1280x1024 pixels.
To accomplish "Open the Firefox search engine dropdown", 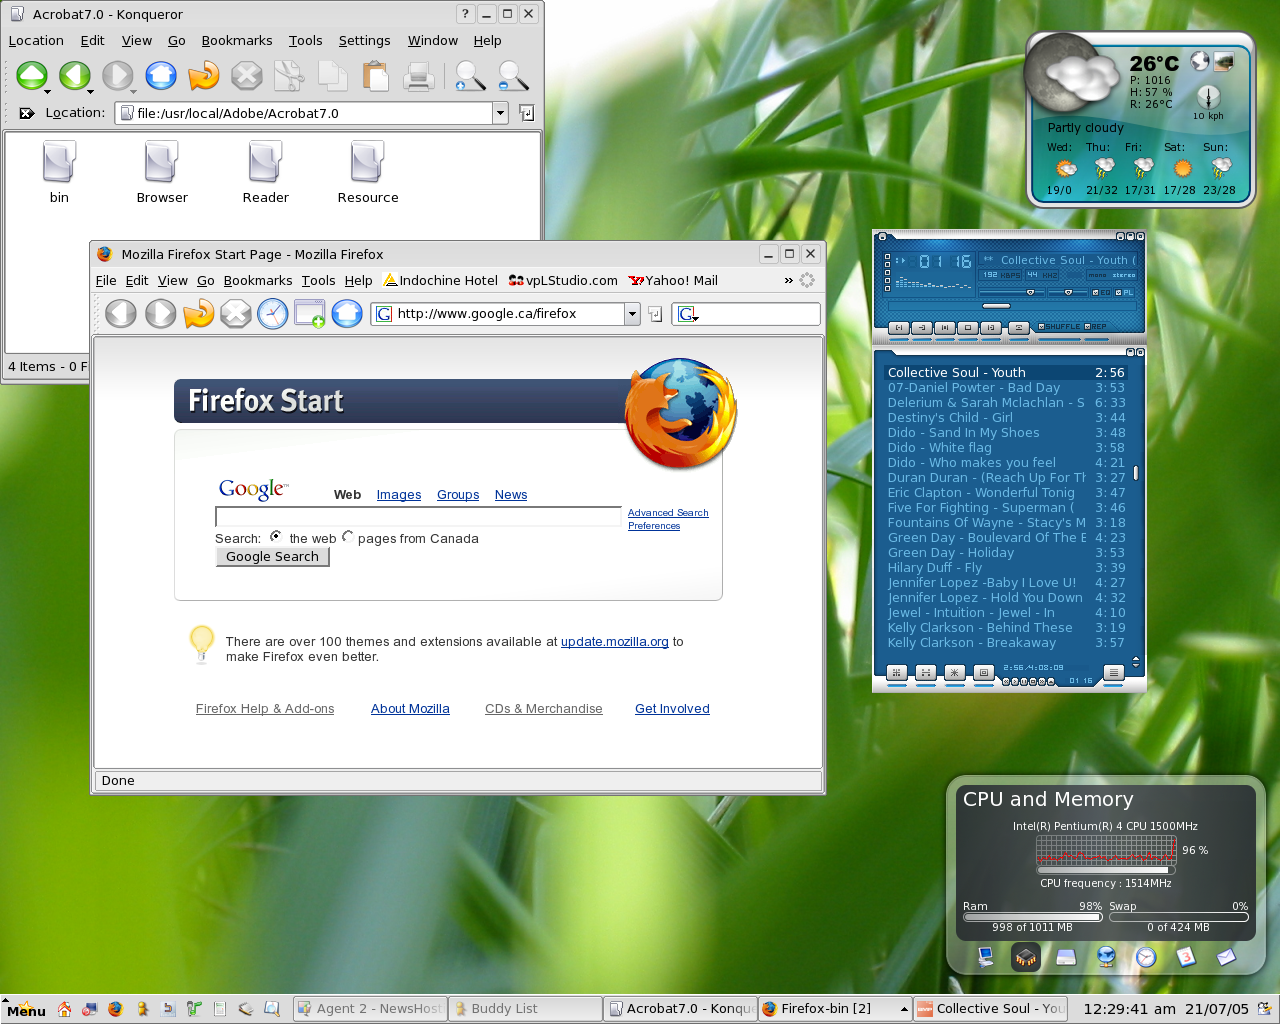I will [x=688, y=314].
